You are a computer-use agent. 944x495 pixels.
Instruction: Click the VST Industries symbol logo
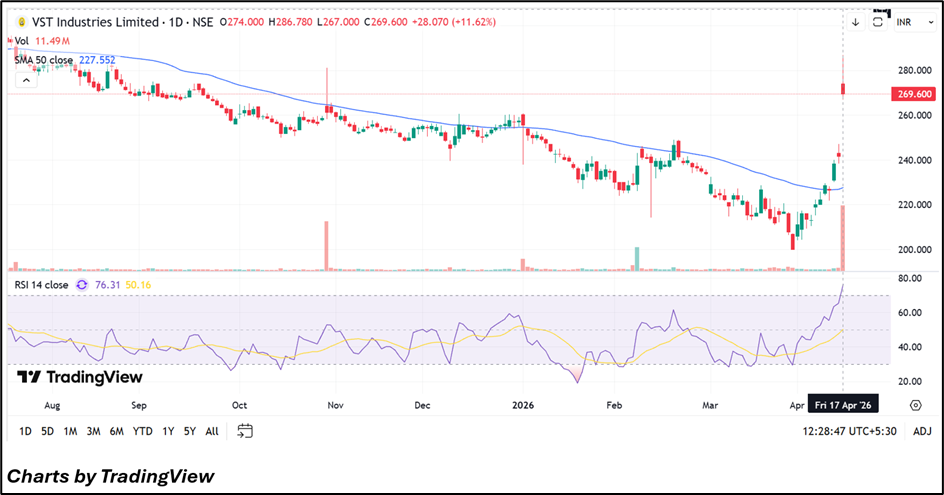click(x=23, y=22)
